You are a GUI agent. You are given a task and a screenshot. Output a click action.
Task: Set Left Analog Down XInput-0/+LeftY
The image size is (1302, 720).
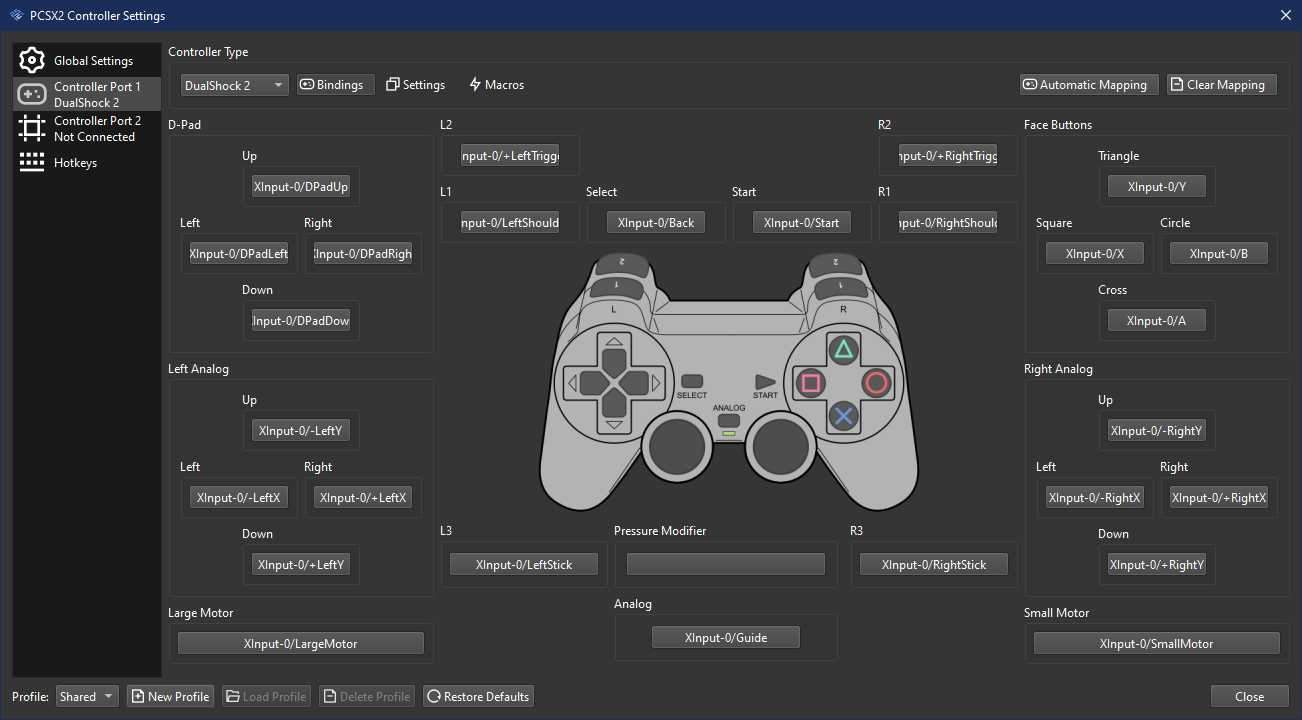pyautogui.click(x=301, y=565)
